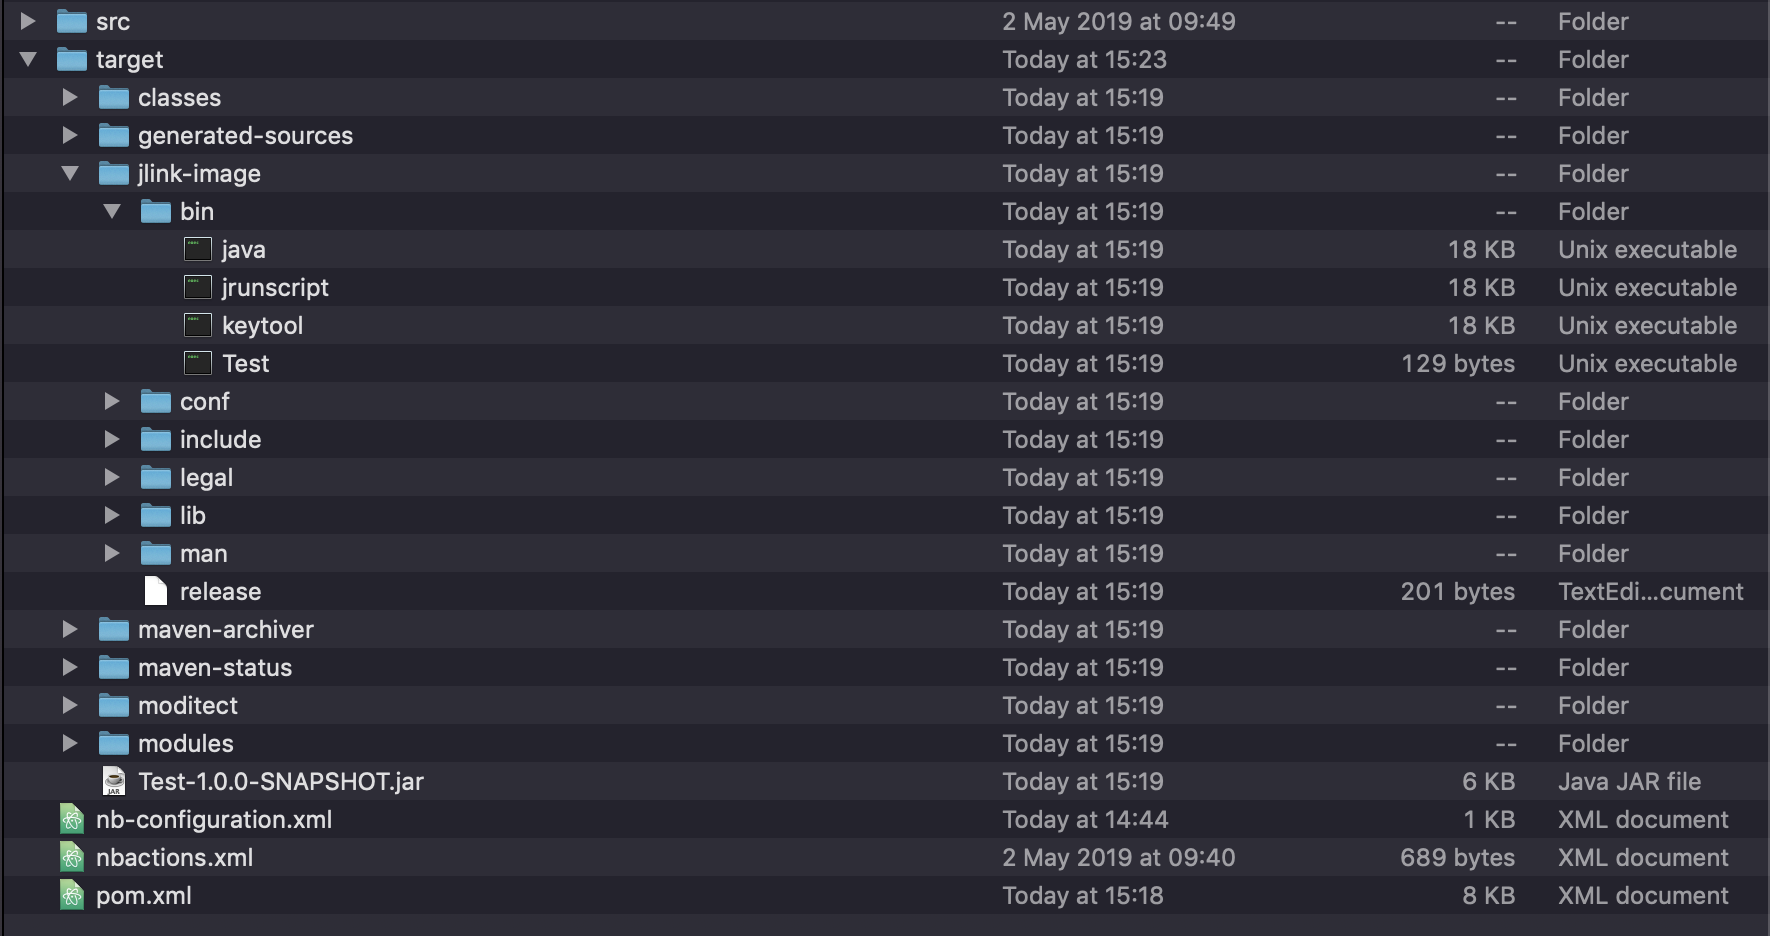Expand the classes folder
The height and width of the screenshot is (936, 1770).
[70, 98]
